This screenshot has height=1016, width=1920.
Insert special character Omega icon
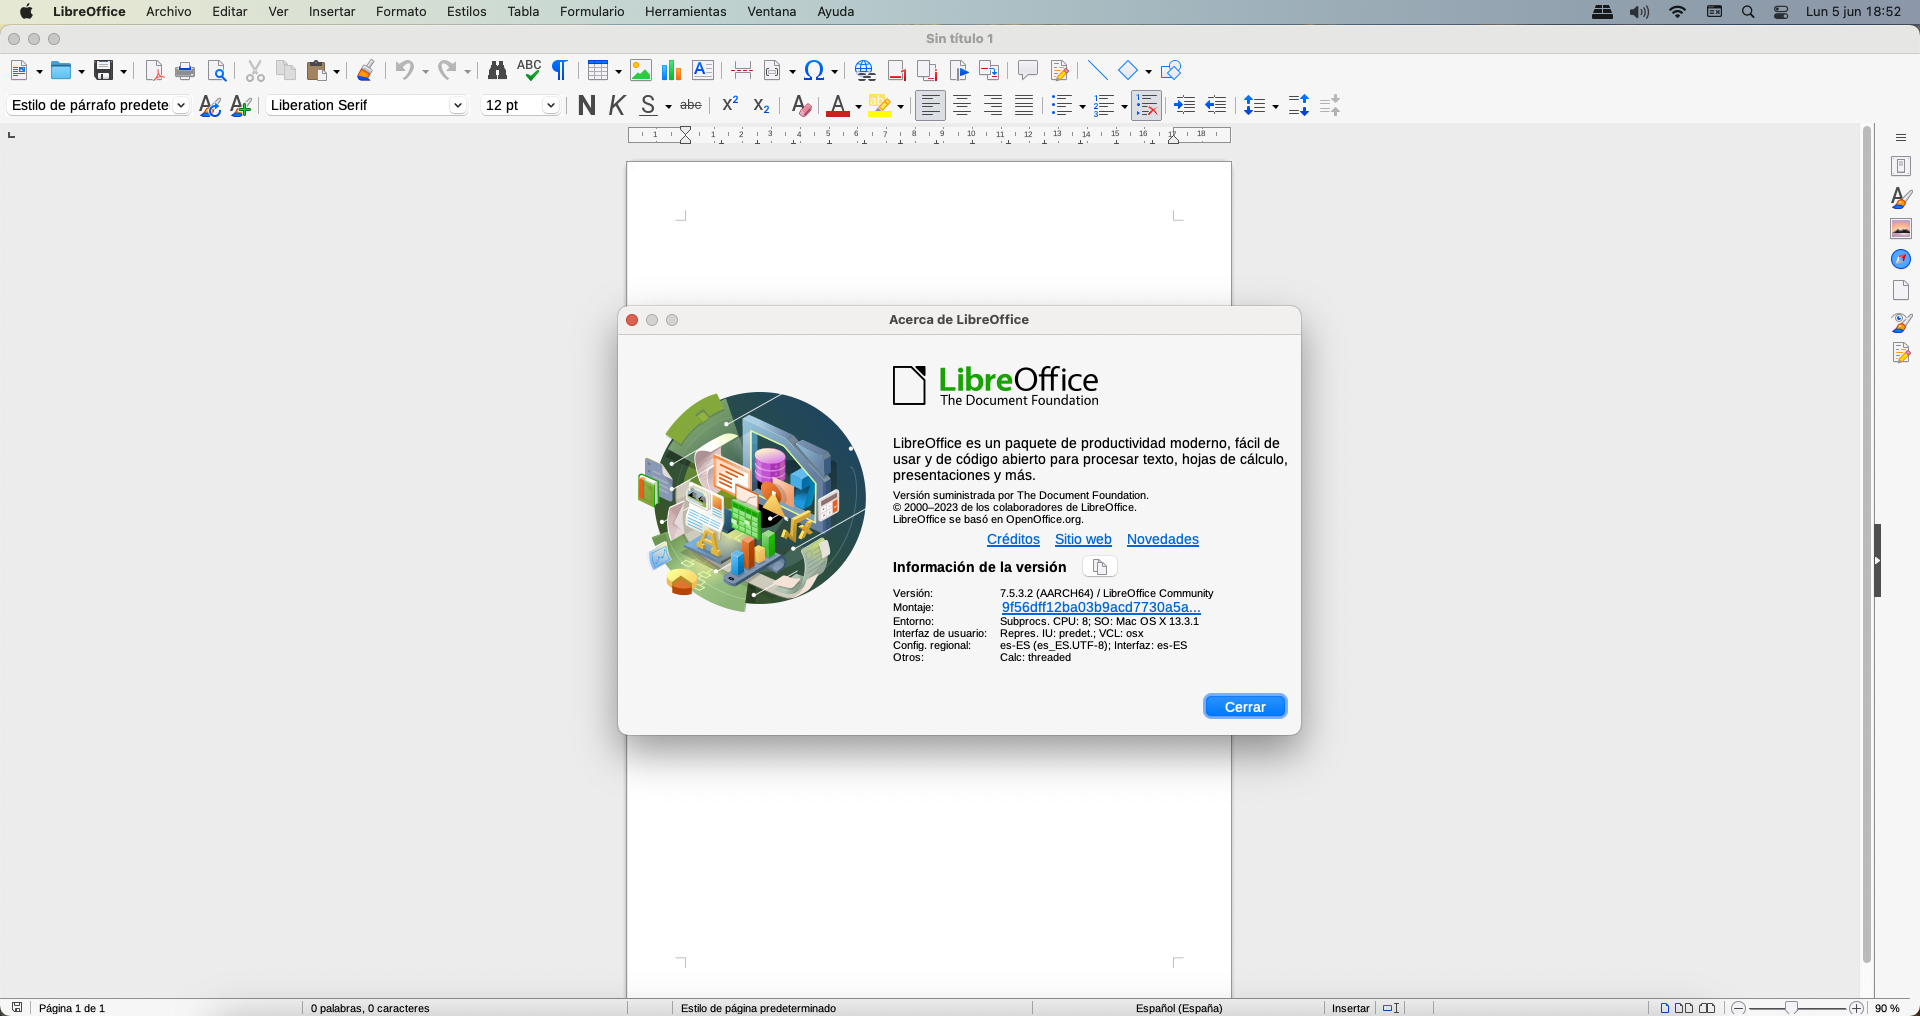pos(814,70)
